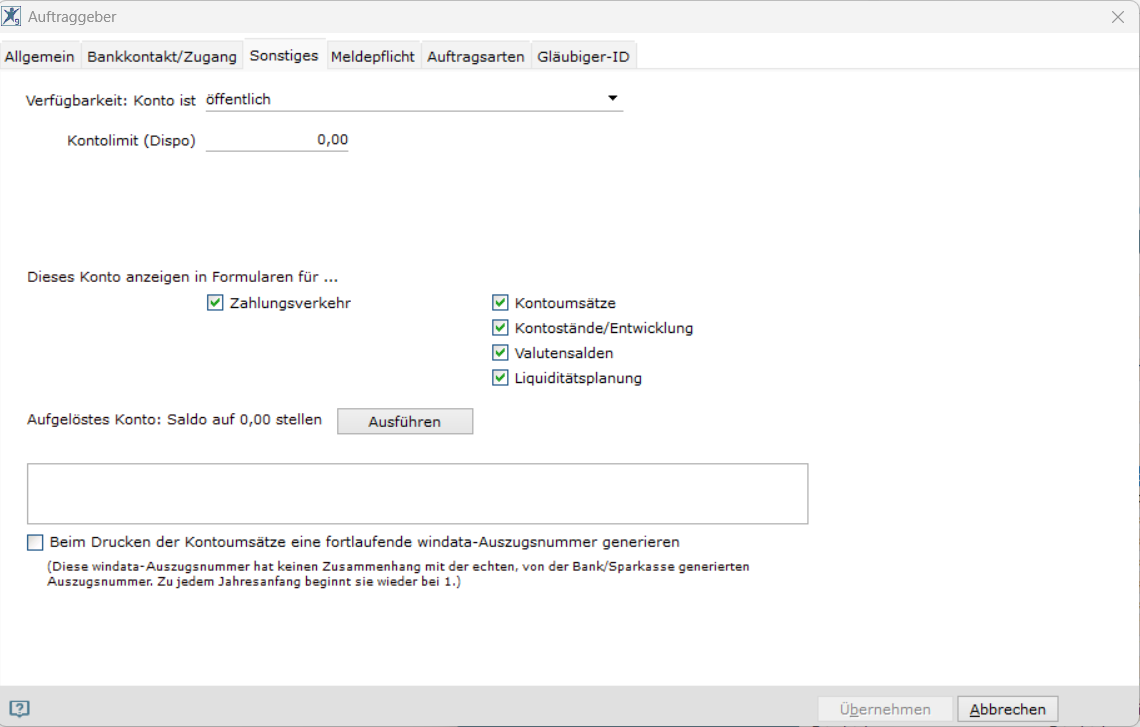Uncheck the Zahlungsverkehr checkbox

(x=214, y=303)
